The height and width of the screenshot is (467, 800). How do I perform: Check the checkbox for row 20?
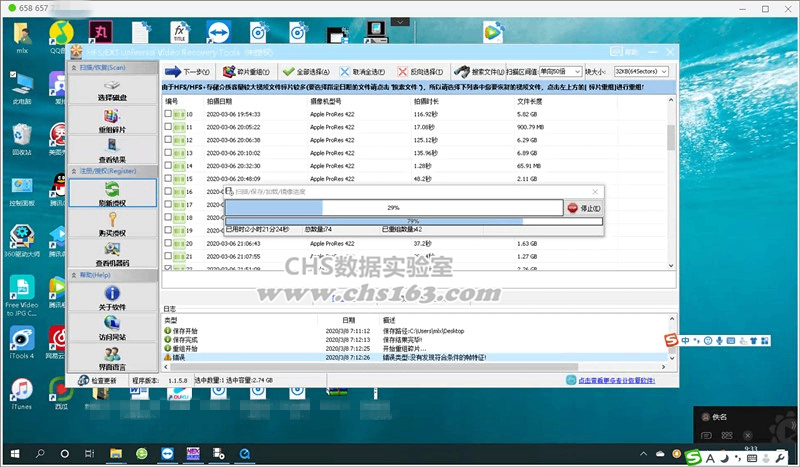pos(168,243)
